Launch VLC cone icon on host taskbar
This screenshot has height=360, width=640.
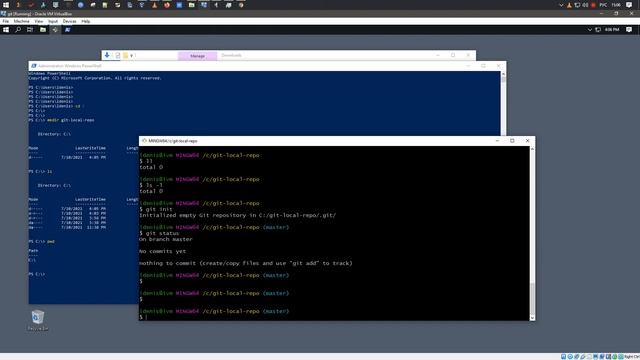(154, 5)
